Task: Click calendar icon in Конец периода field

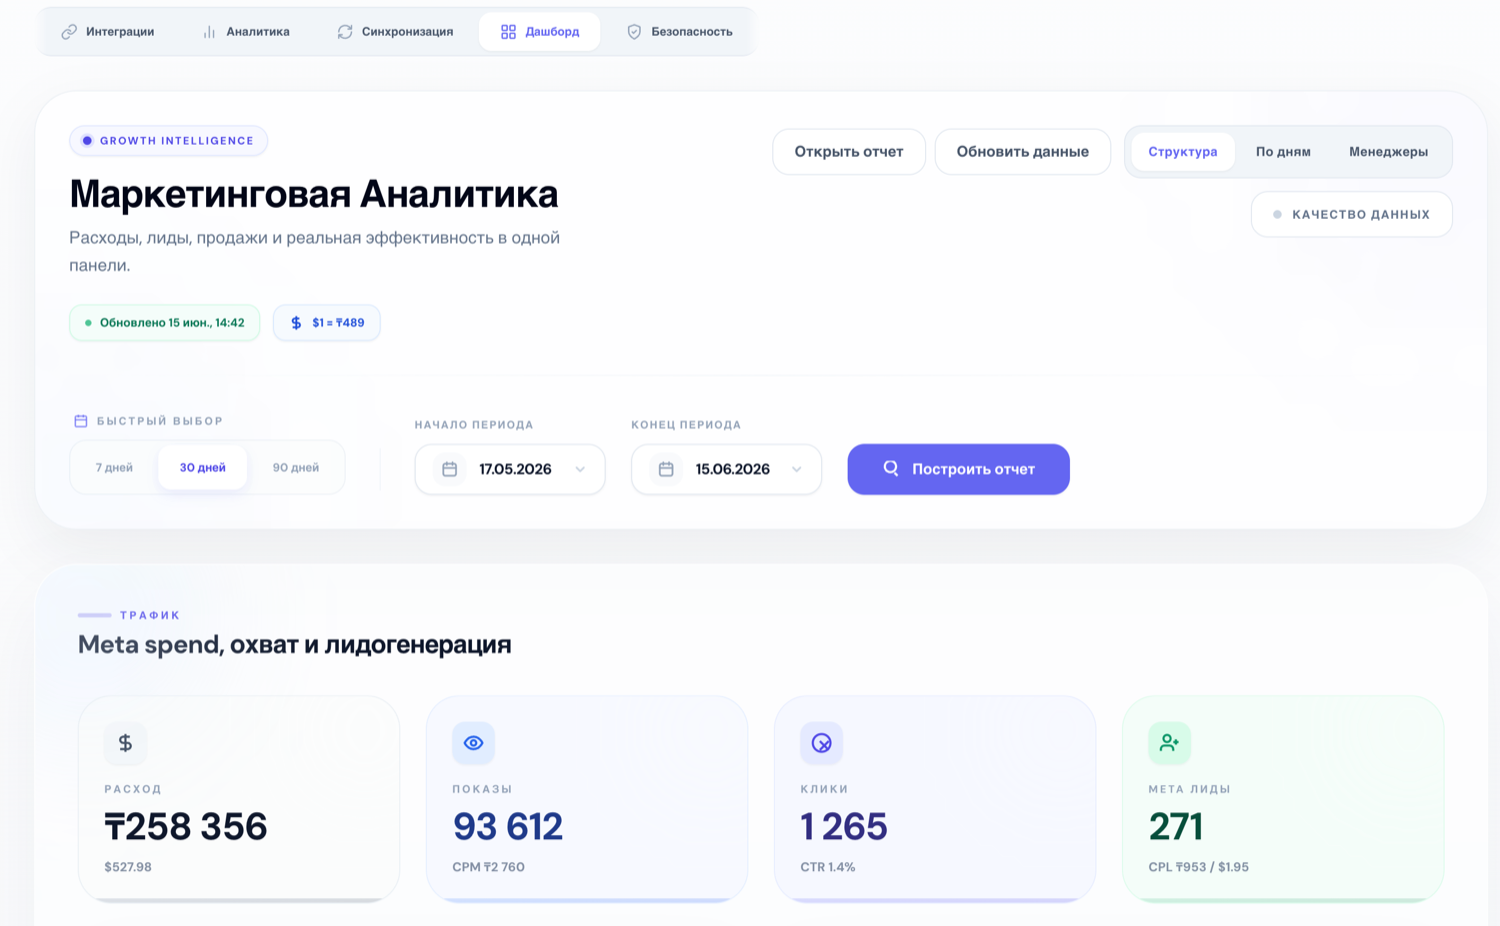Action: [666, 469]
